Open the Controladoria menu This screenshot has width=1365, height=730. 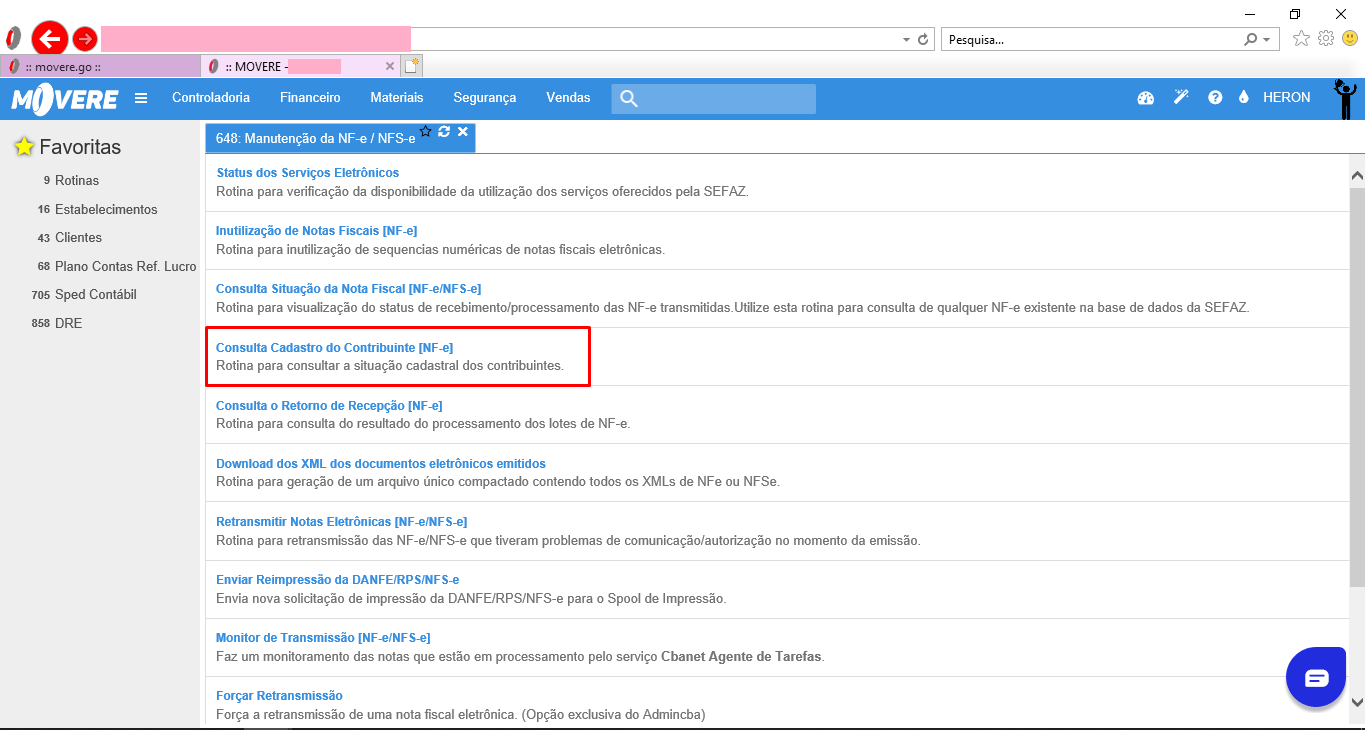(211, 98)
